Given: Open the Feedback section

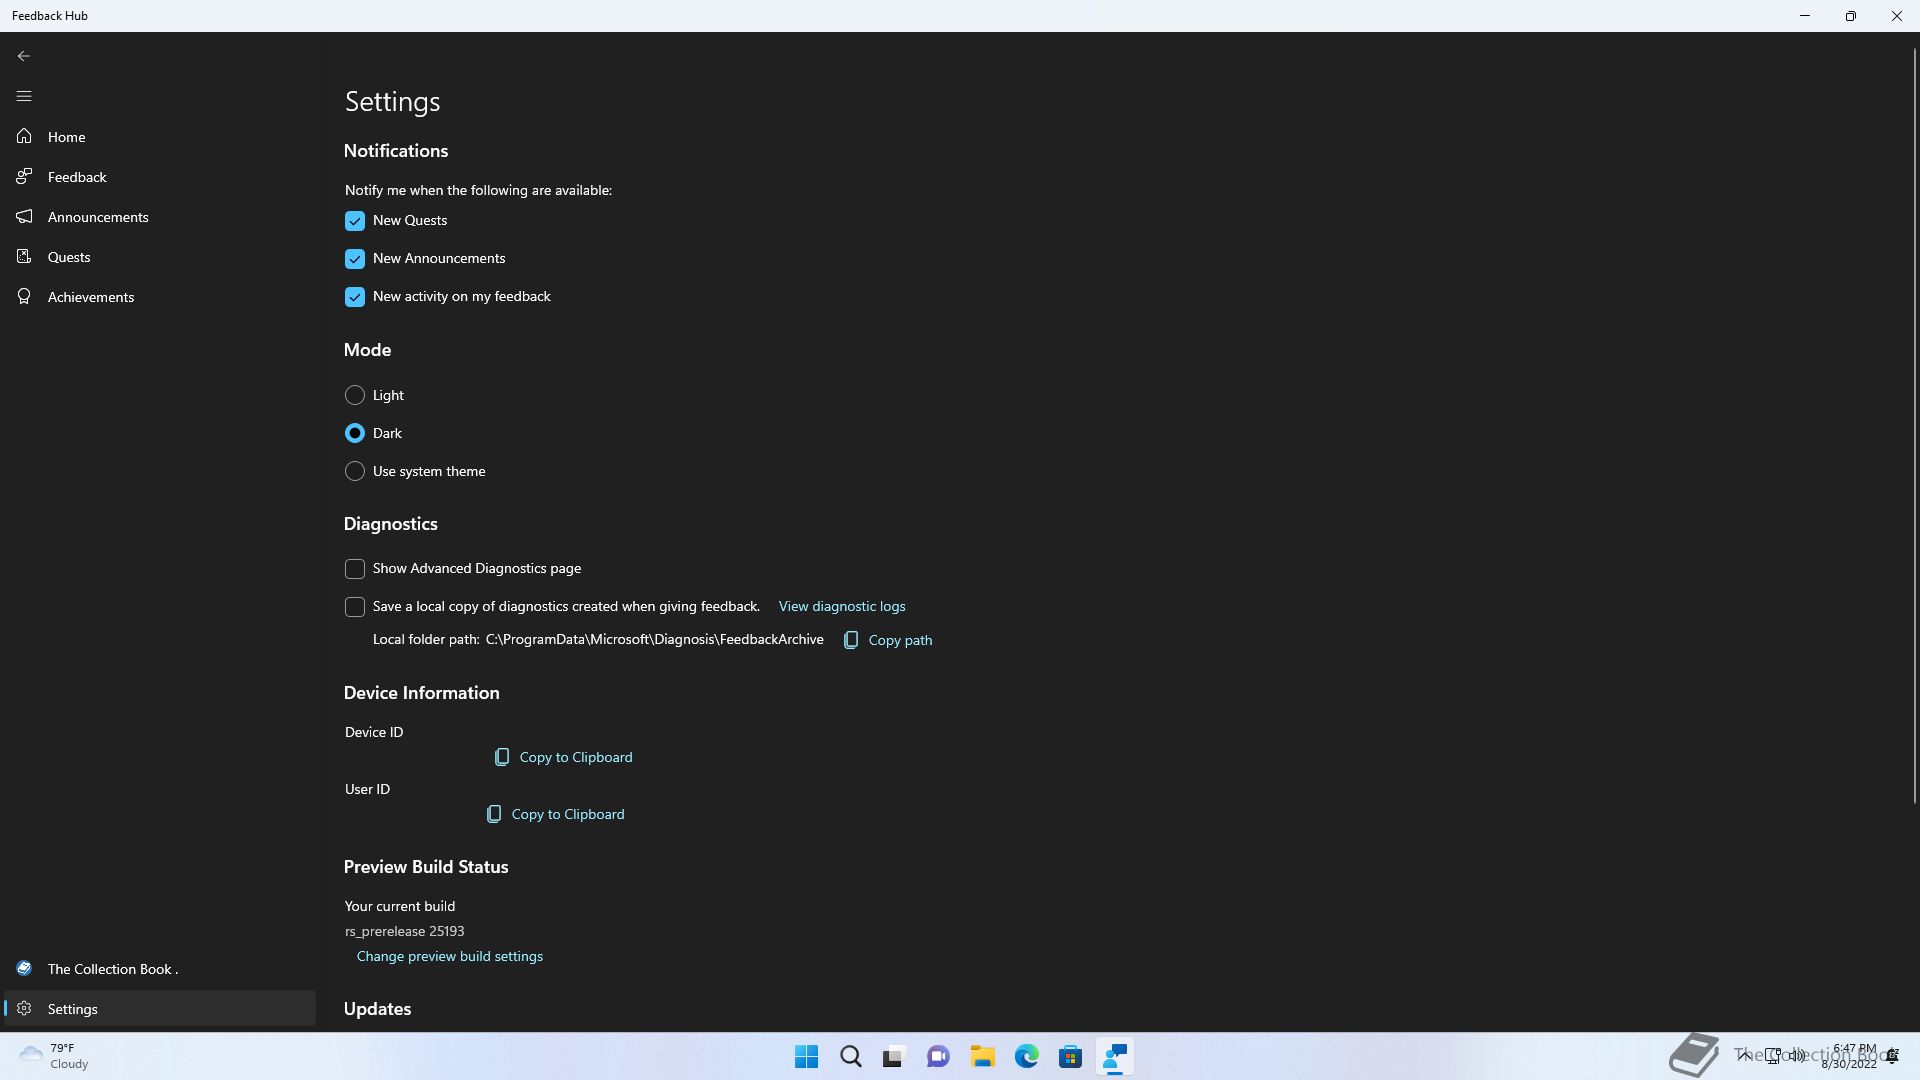Looking at the screenshot, I should 77,177.
